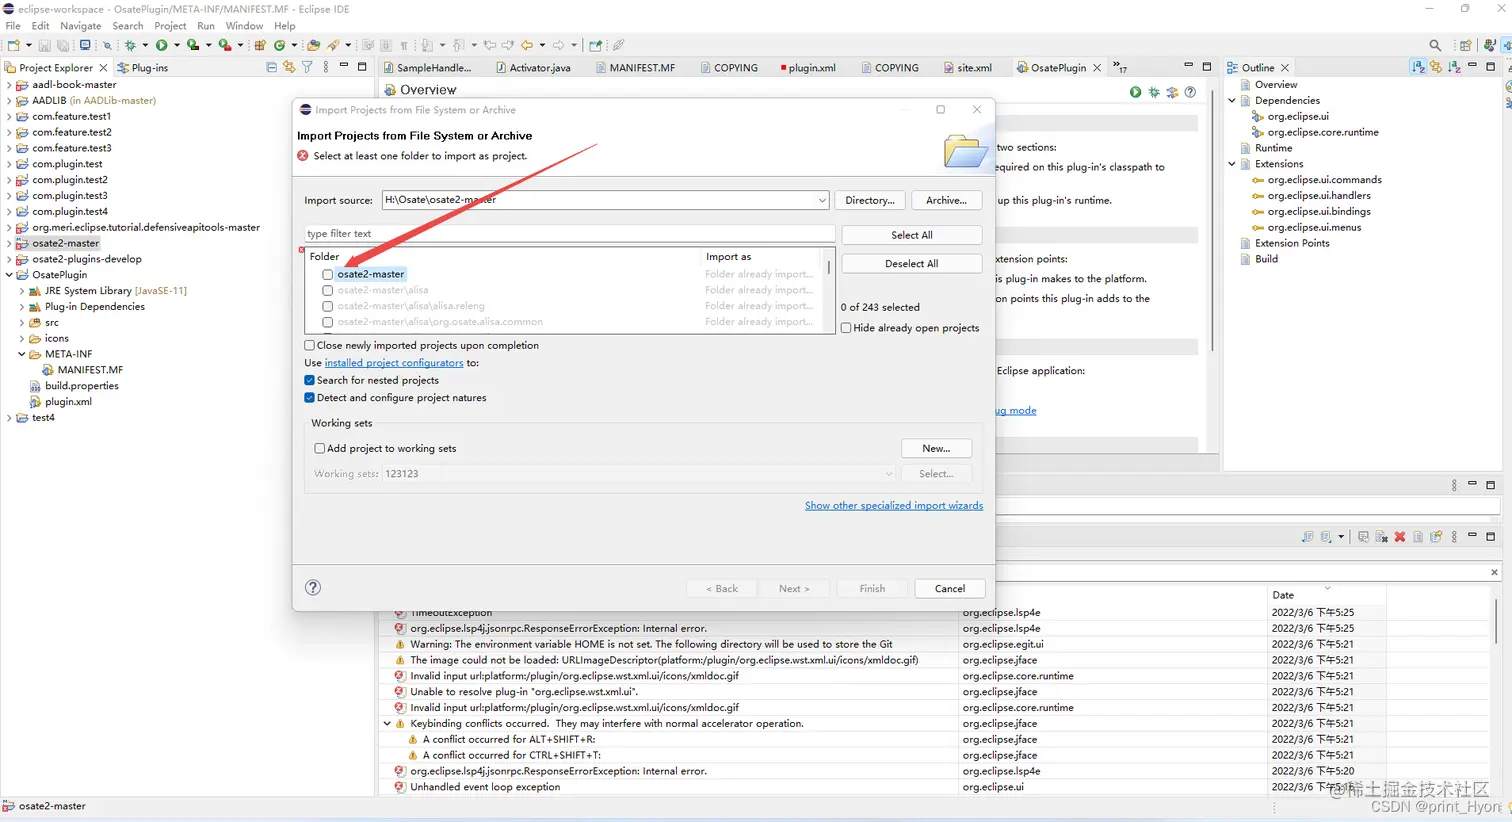
Task: Collapse Keybinding conflicts log entry
Action: click(x=387, y=724)
